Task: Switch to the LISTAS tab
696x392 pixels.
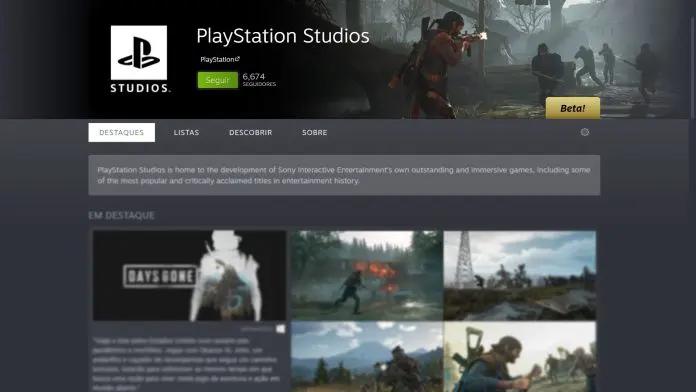Action: point(186,132)
